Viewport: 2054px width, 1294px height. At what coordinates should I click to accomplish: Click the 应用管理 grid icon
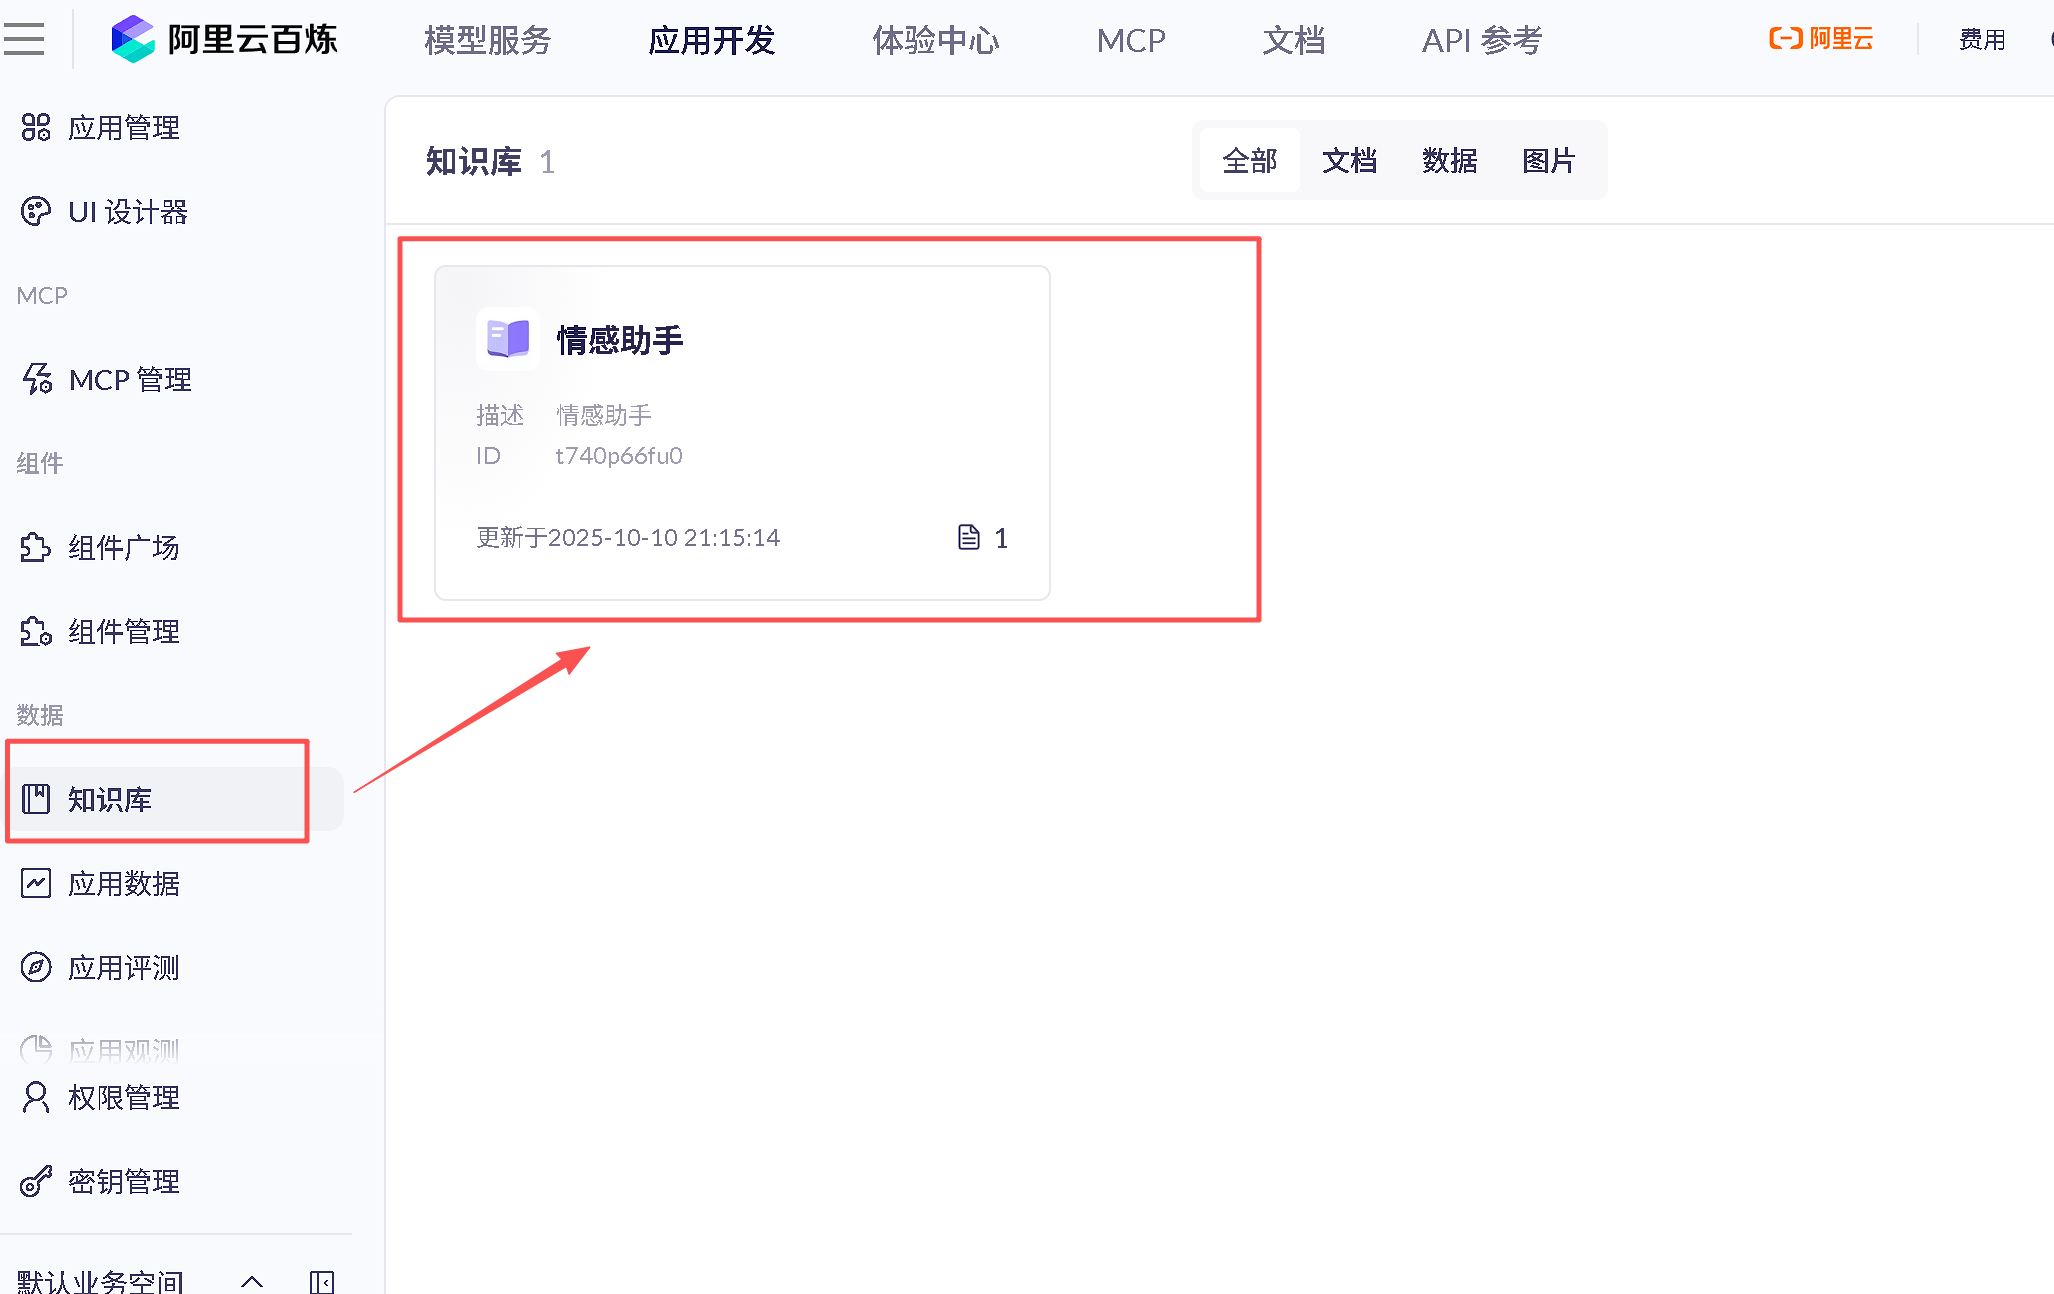(36, 128)
